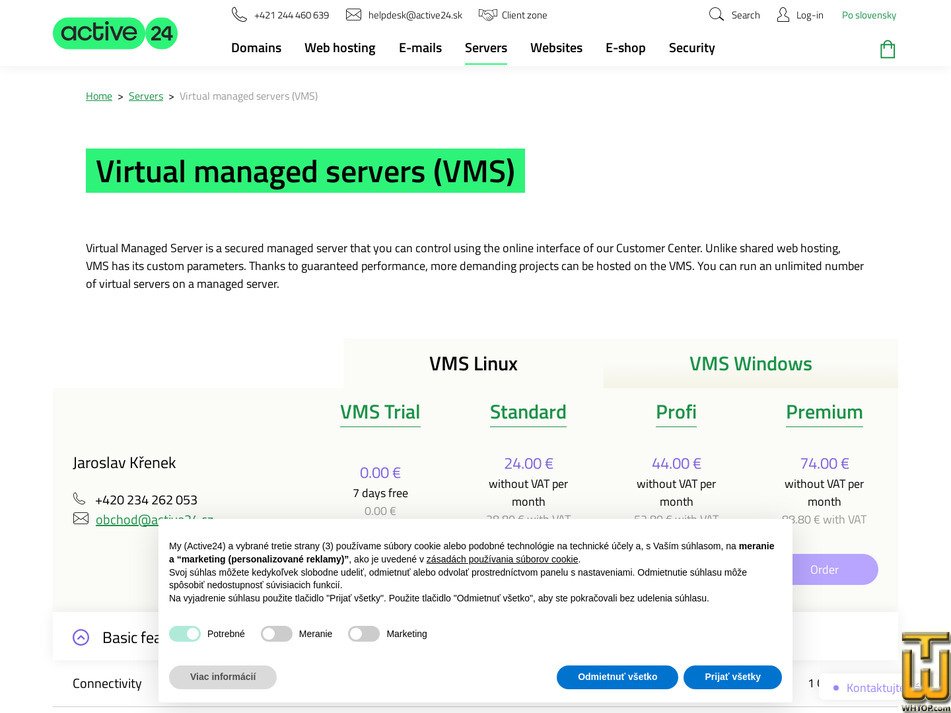The height and width of the screenshot is (713, 951).
Task: Enable the Marketing cookie toggle
Action: click(363, 634)
